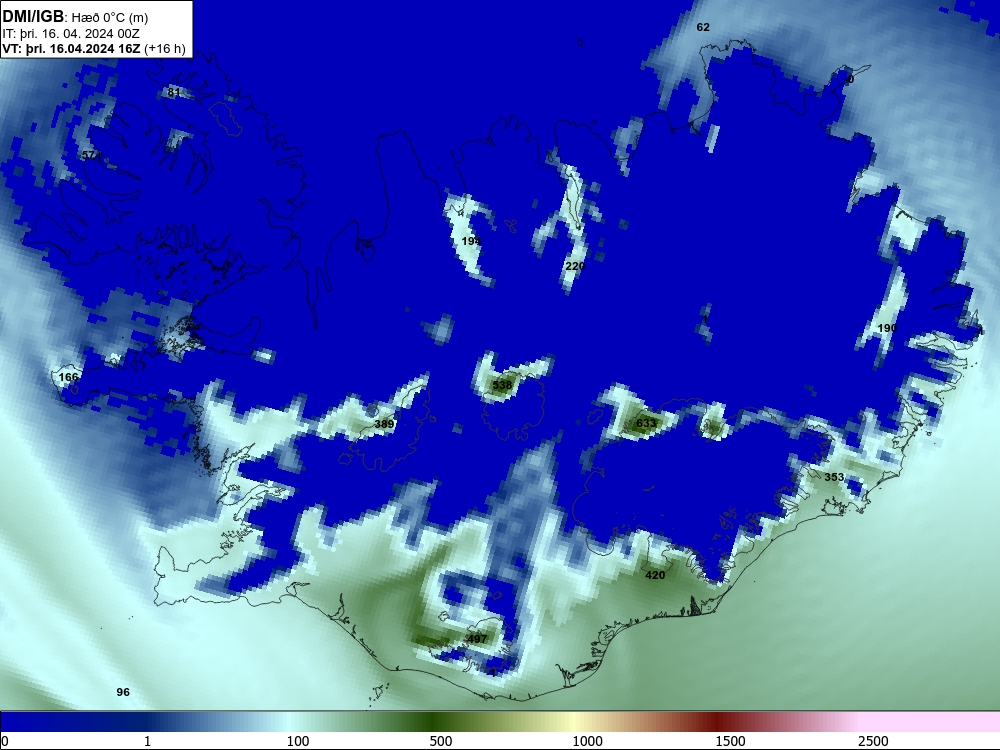This screenshot has width=1000, height=750.
Task: Click the map value 538
Action: pos(503,385)
